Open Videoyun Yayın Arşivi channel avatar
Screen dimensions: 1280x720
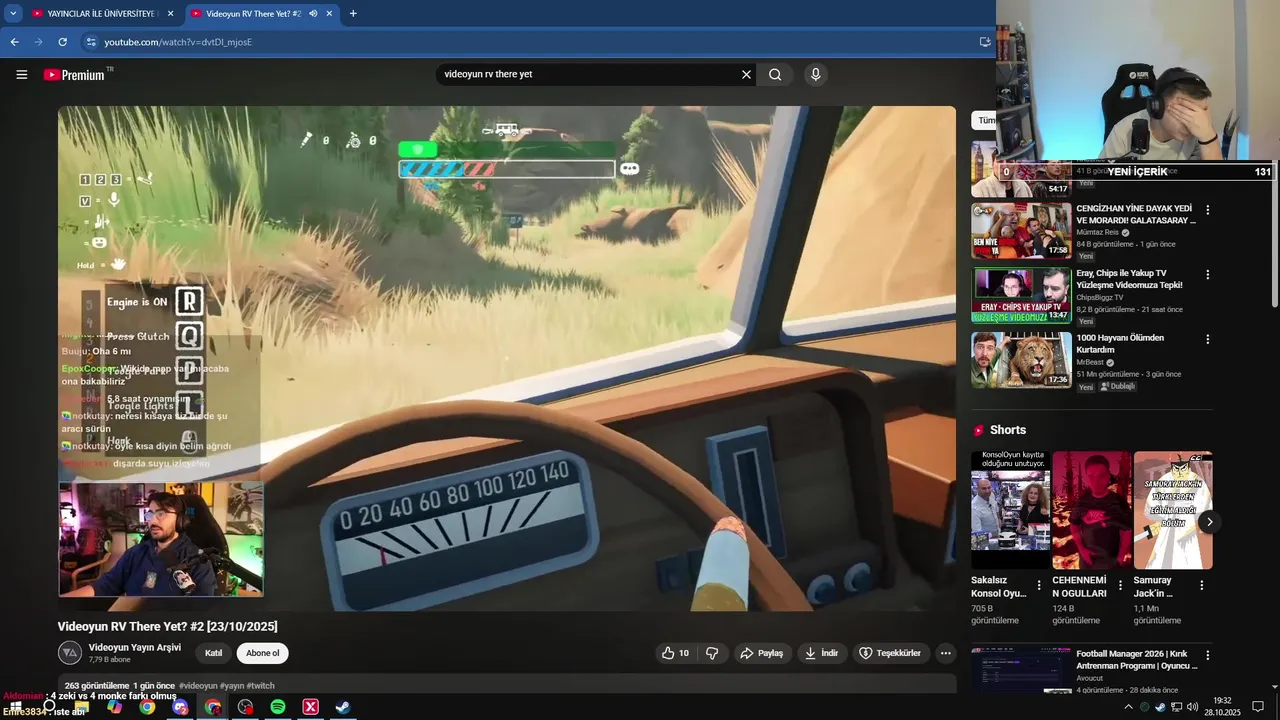point(70,653)
